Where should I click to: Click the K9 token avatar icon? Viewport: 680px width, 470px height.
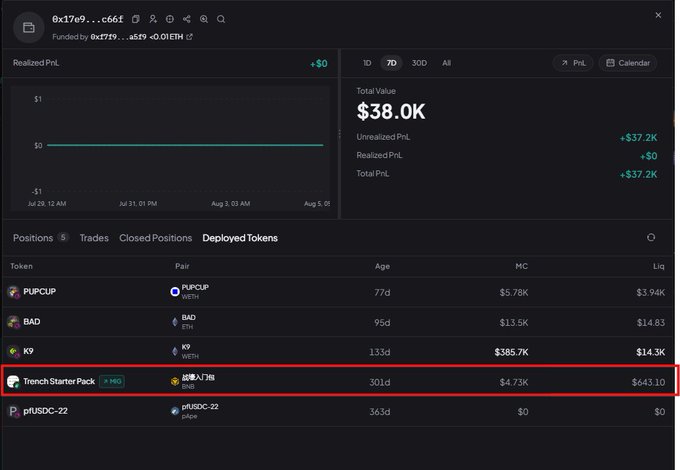click(x=13, y=352)
